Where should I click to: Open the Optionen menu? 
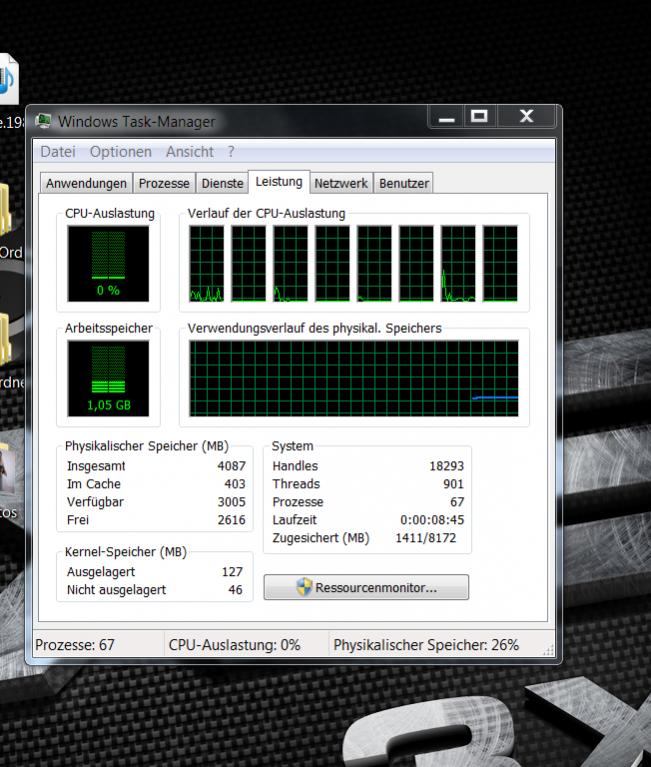[x=120, y=152]
